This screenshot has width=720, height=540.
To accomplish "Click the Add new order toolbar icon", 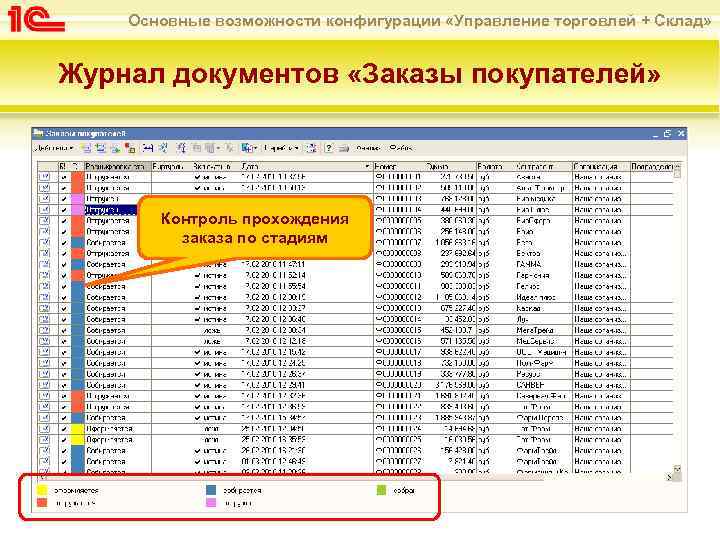I will [x=86, y=148].
